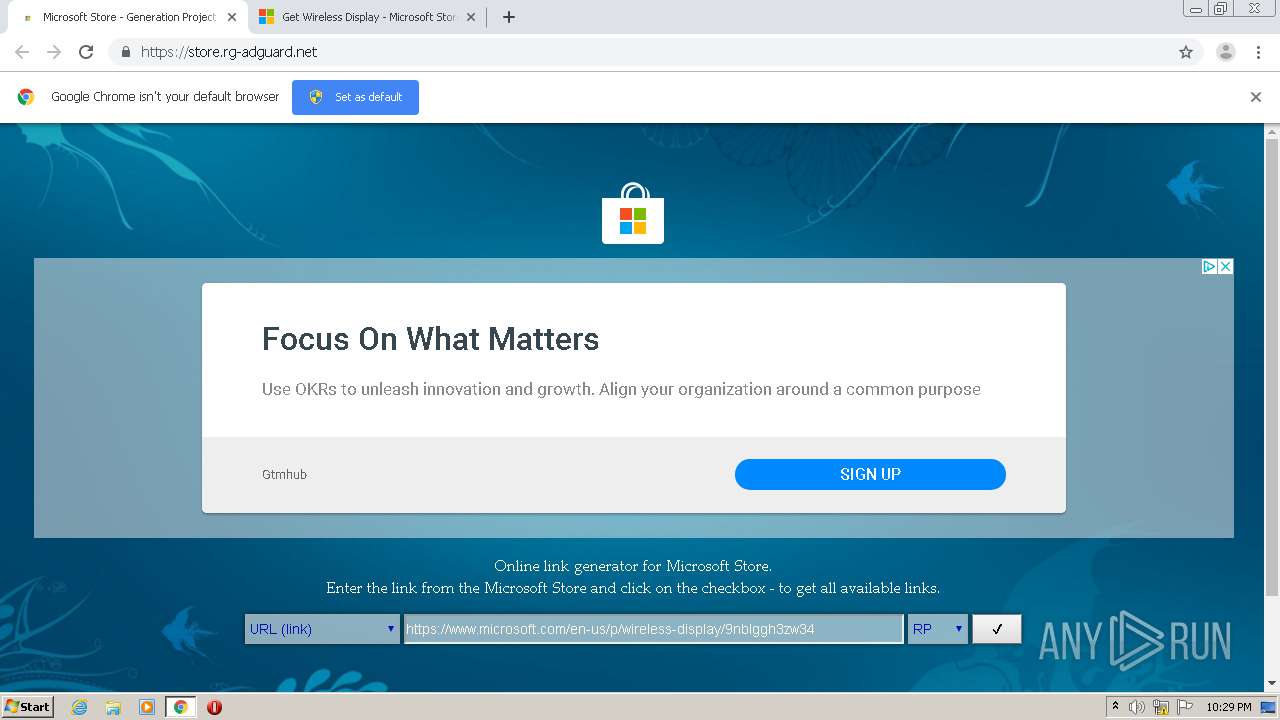
Task: Close the Get Wireless Display tab
Action: [469, 17]
